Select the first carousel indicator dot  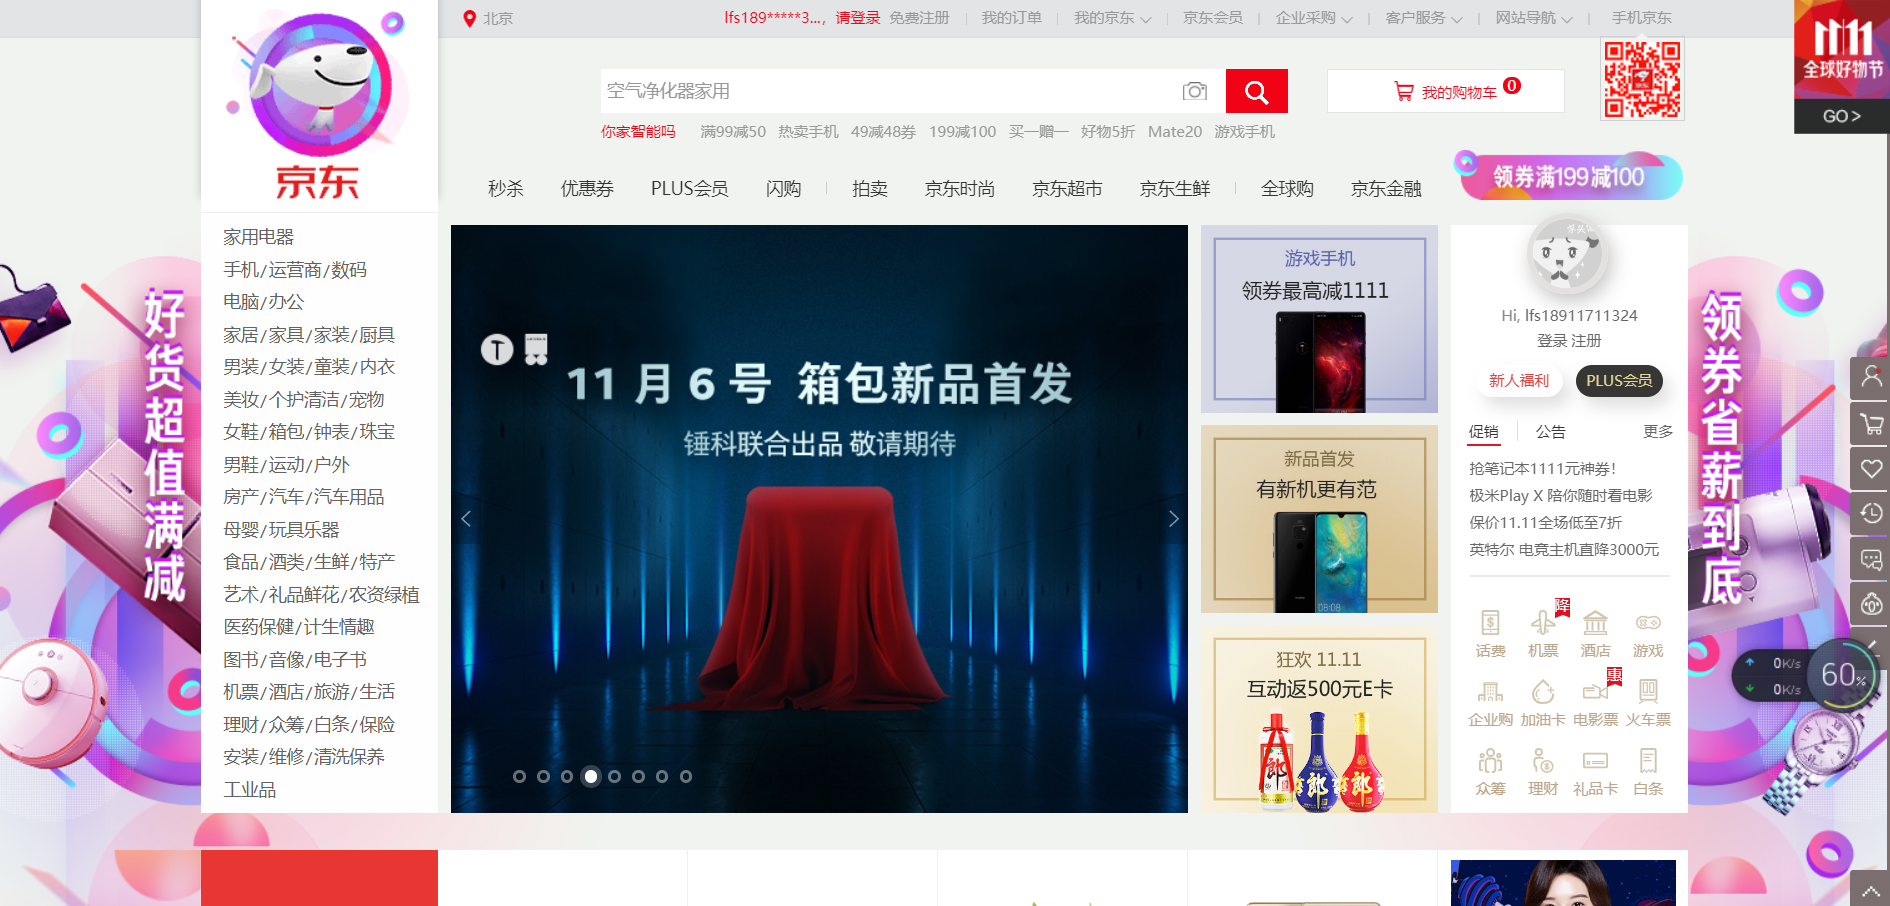pos(519,776)
